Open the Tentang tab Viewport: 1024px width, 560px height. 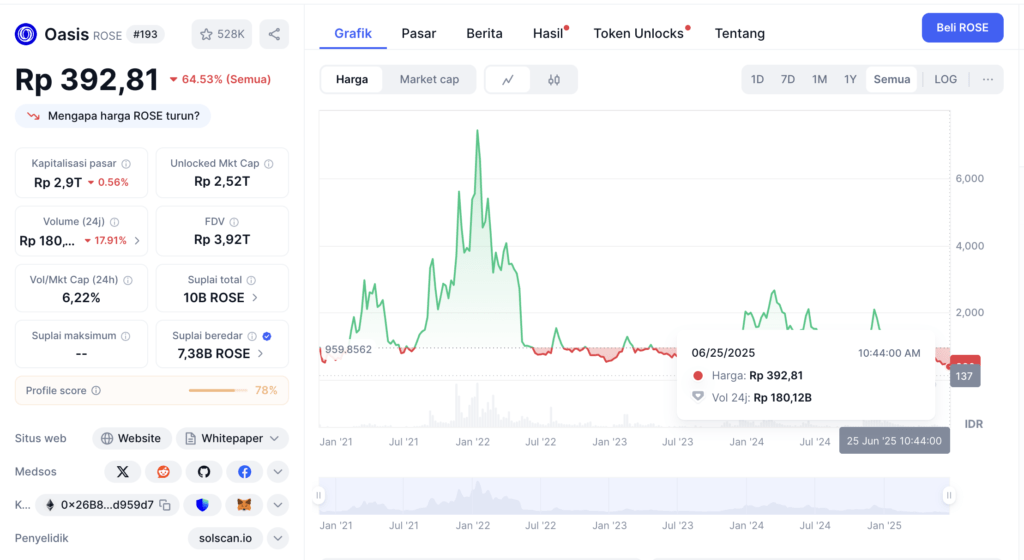point(740,33)
